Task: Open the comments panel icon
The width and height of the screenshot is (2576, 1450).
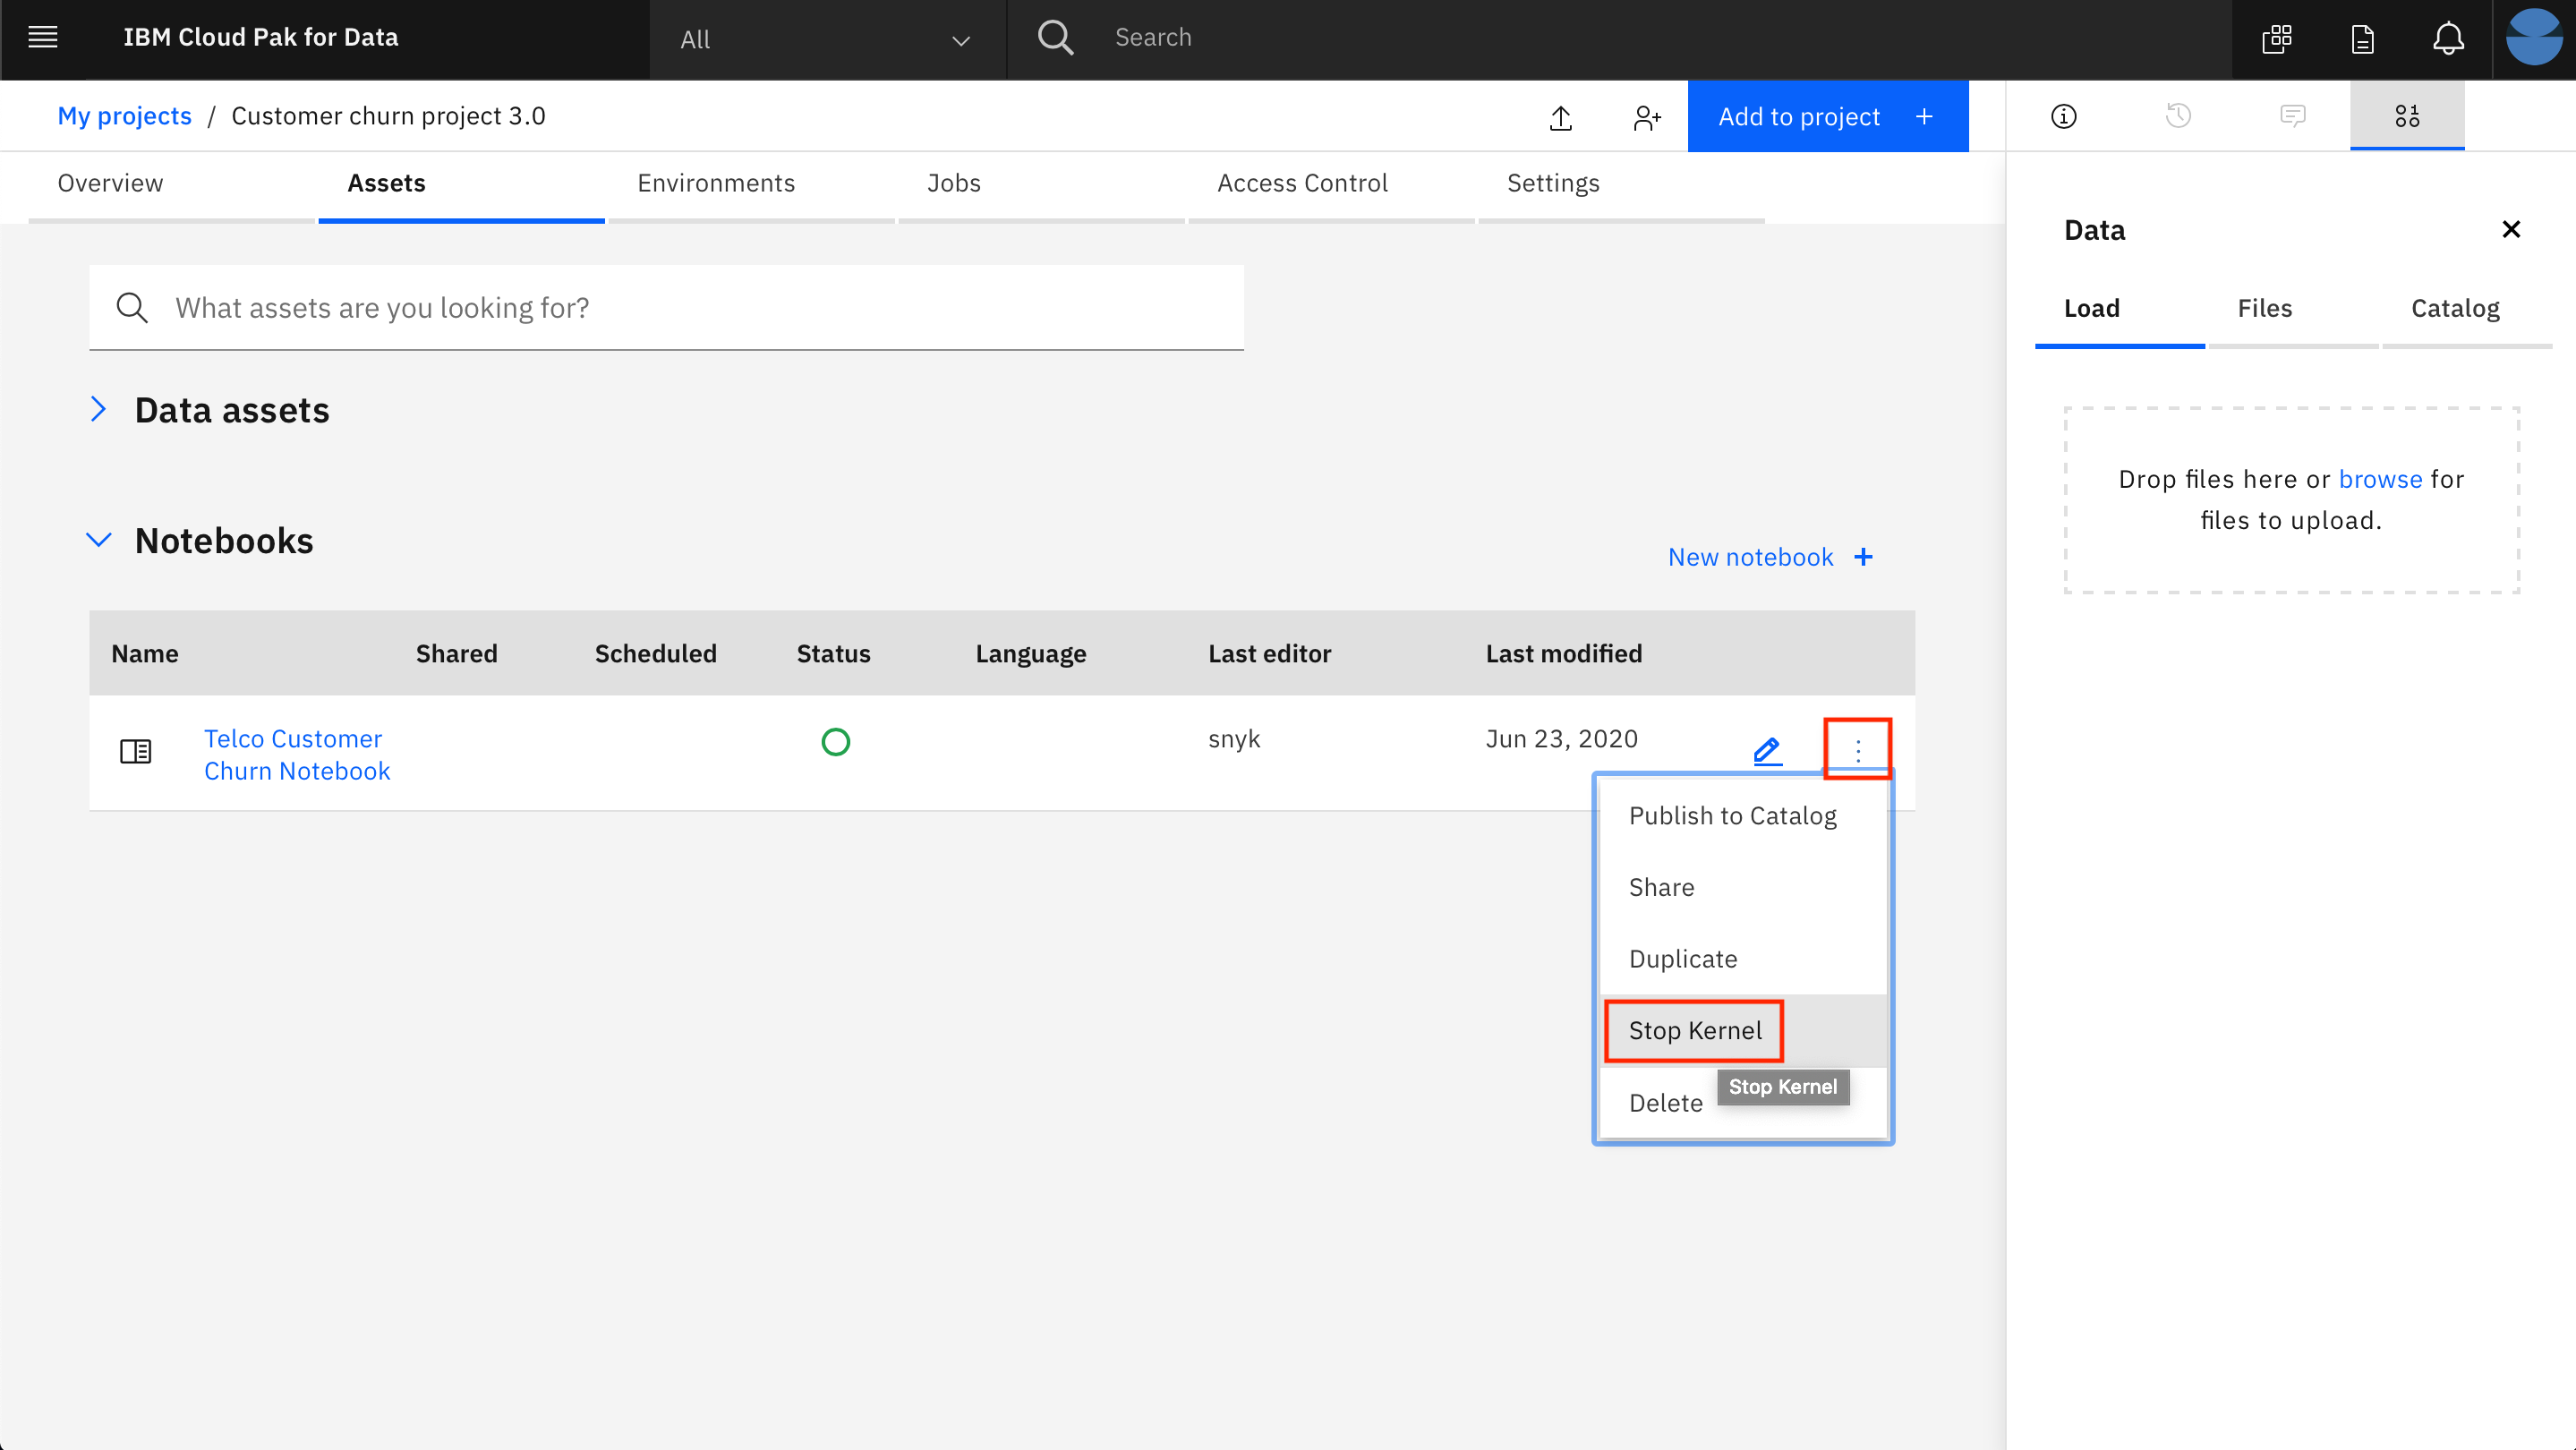Action: click(2292, 116)
